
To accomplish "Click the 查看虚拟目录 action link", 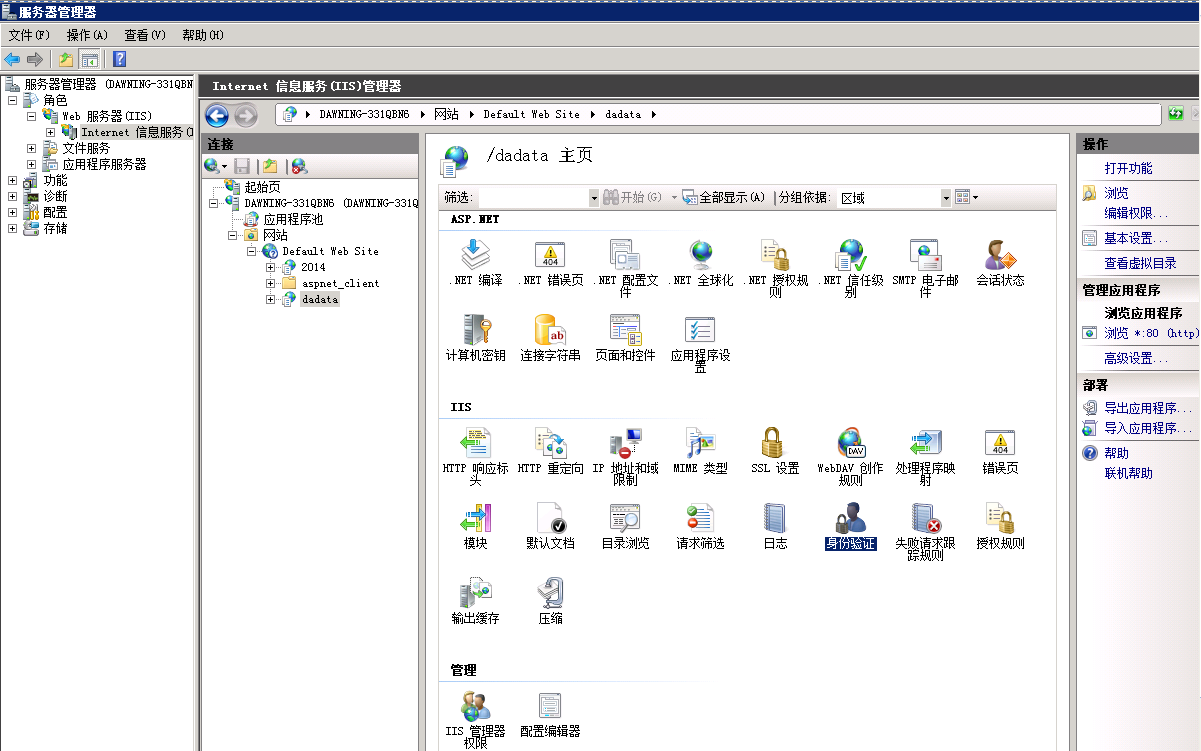I will click(x=1140, y=263).
